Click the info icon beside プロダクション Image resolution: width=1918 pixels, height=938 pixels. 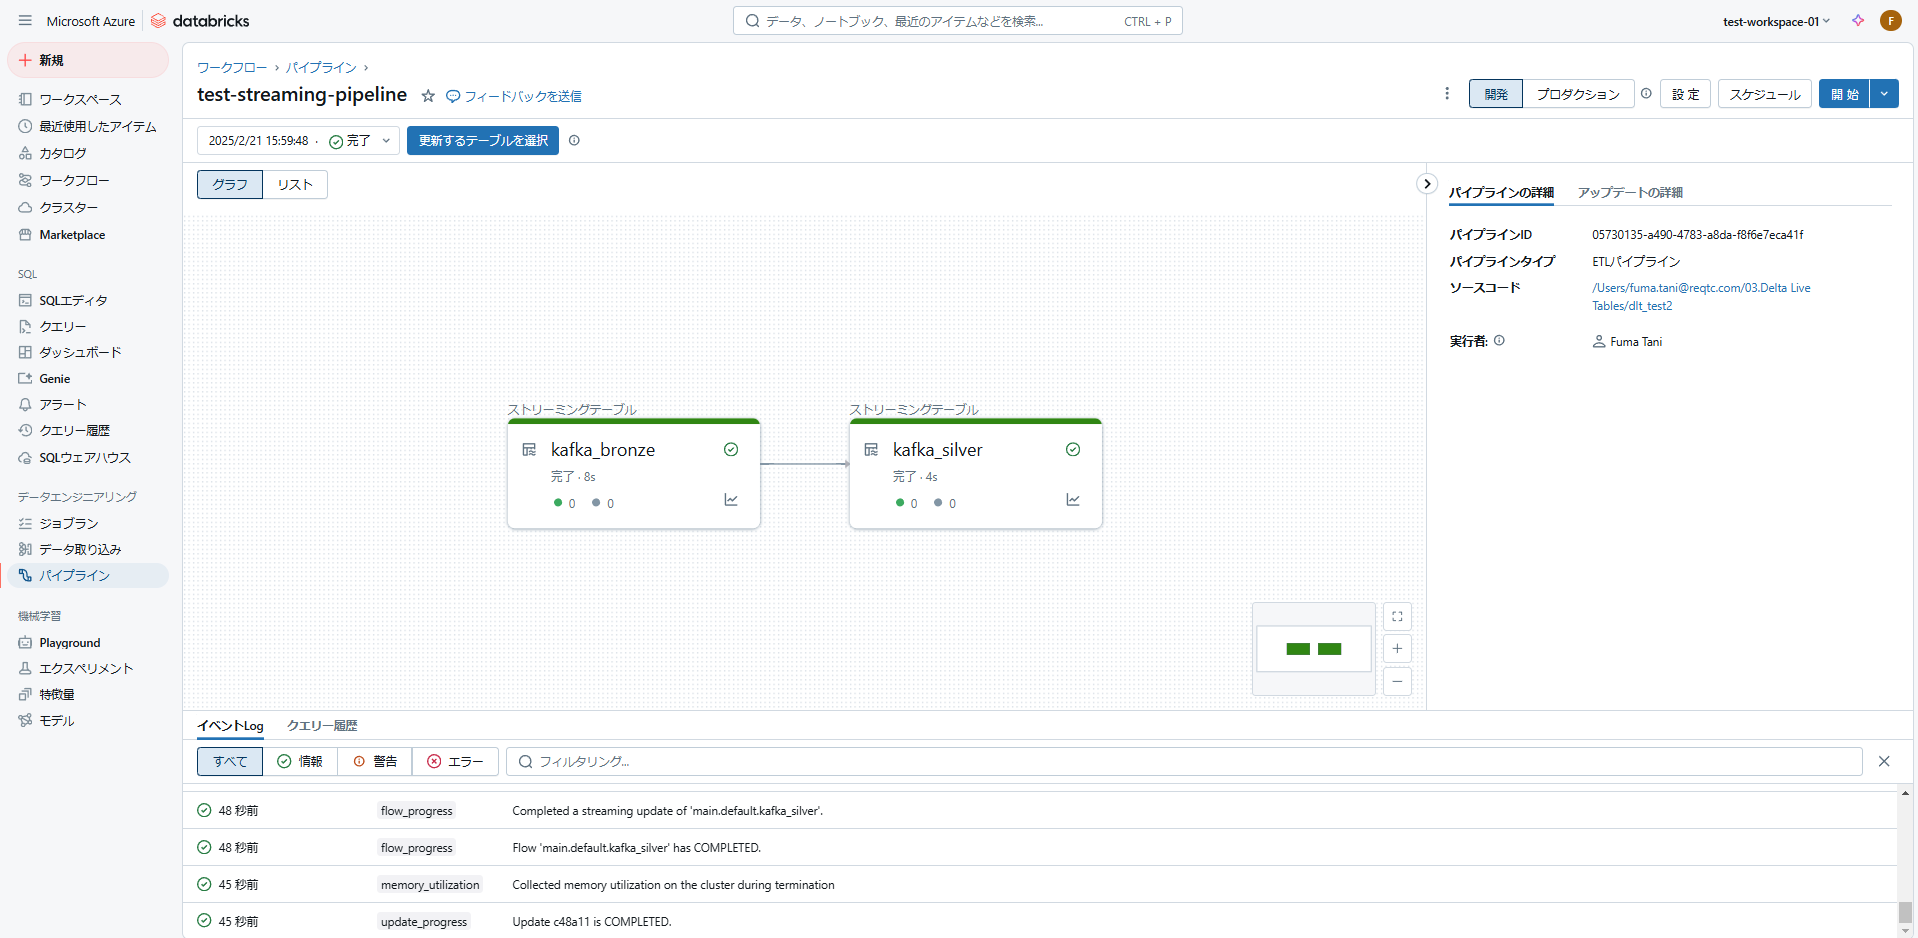(x=1646, y=93)
